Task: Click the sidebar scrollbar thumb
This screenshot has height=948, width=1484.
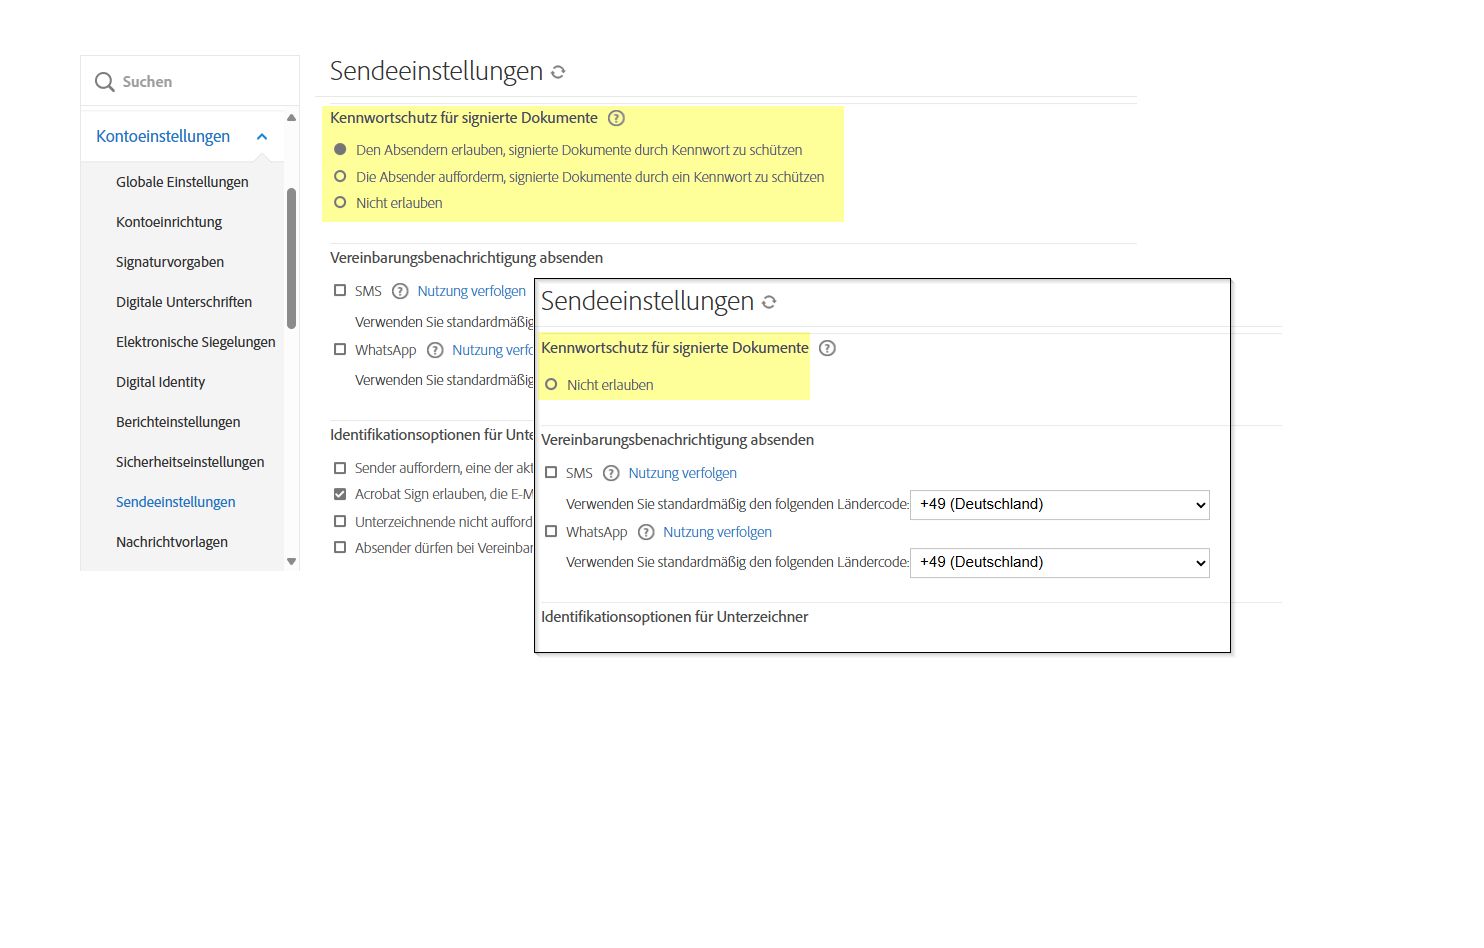Action: pyautogui.click(x=291, y=258)
